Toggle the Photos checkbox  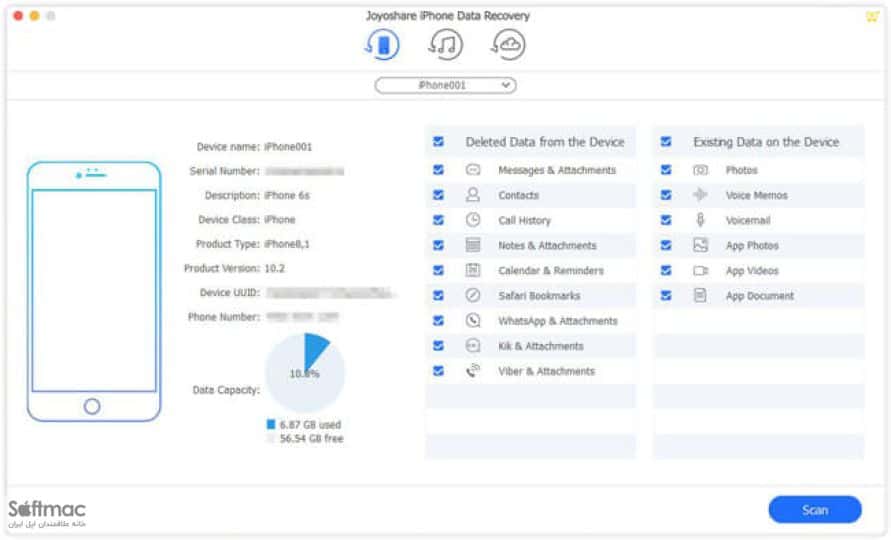coord(666,170)
